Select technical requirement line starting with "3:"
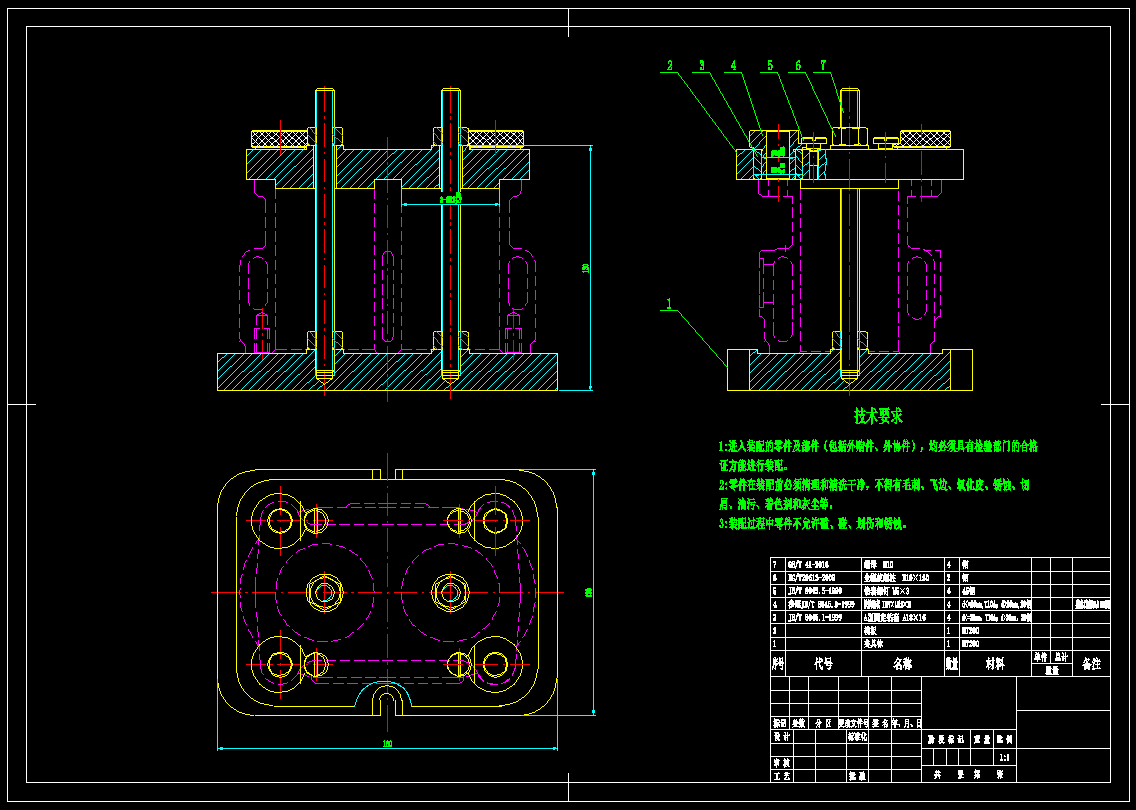1136x810 pixels. click(813, 523)
